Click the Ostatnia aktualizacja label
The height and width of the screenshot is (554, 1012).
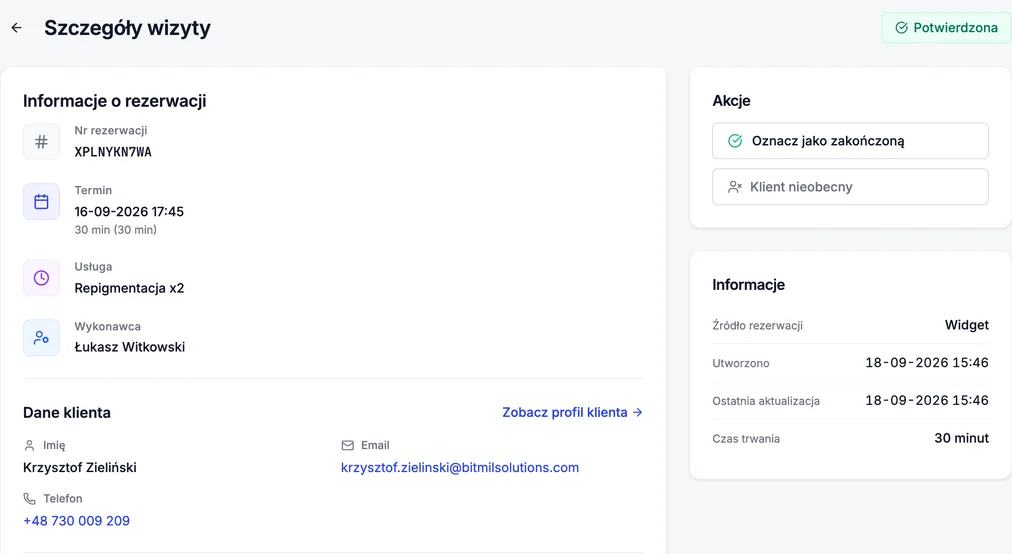(x=766, y=400)
